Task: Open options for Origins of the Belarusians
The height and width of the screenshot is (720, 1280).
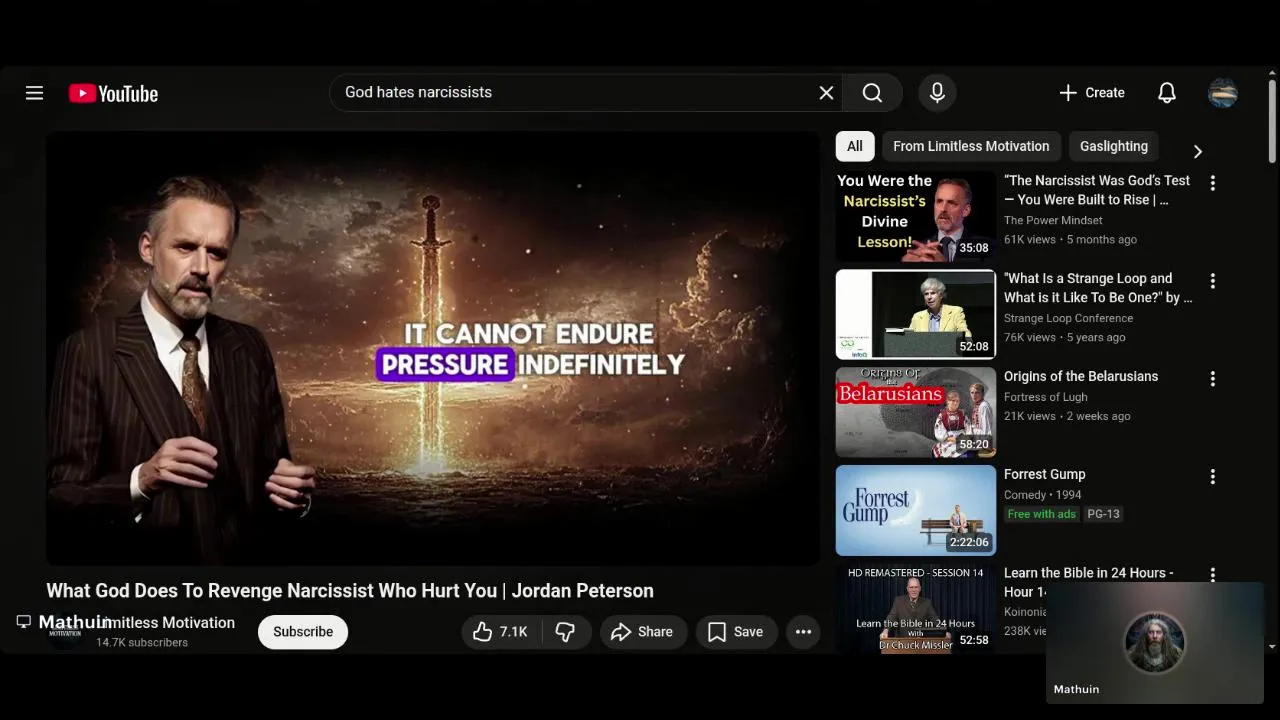Action: pyautogui.click(x=1212, y=379)
